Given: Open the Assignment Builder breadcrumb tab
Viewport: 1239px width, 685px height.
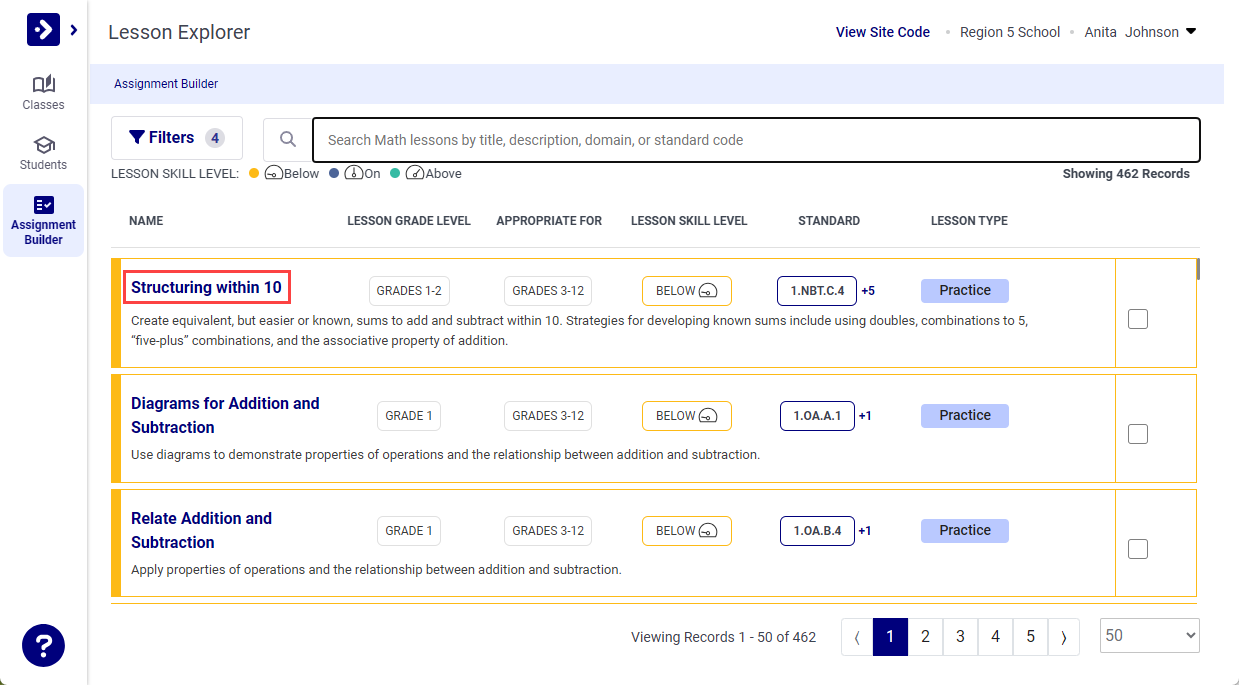Looking at the screenshot, I should [x=166, y=84].
